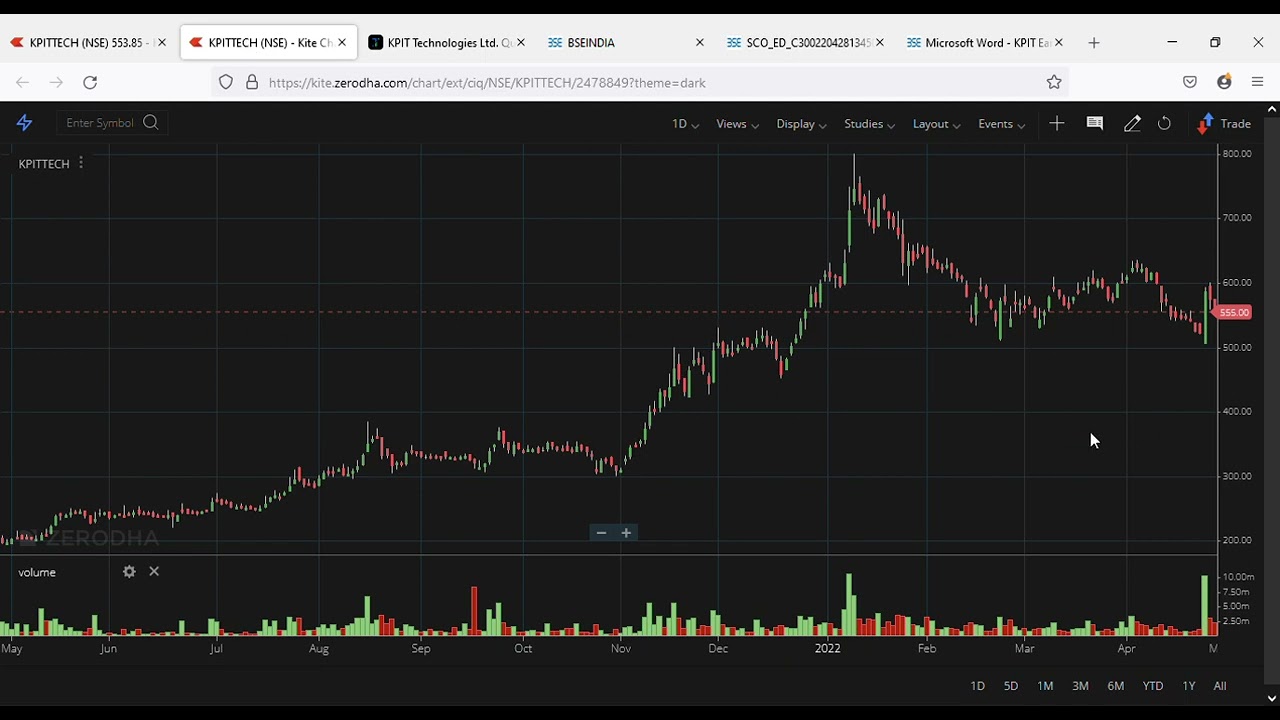
Task: Click the refresh chart icon in toolbar
Action: (x=1165, y=124)
